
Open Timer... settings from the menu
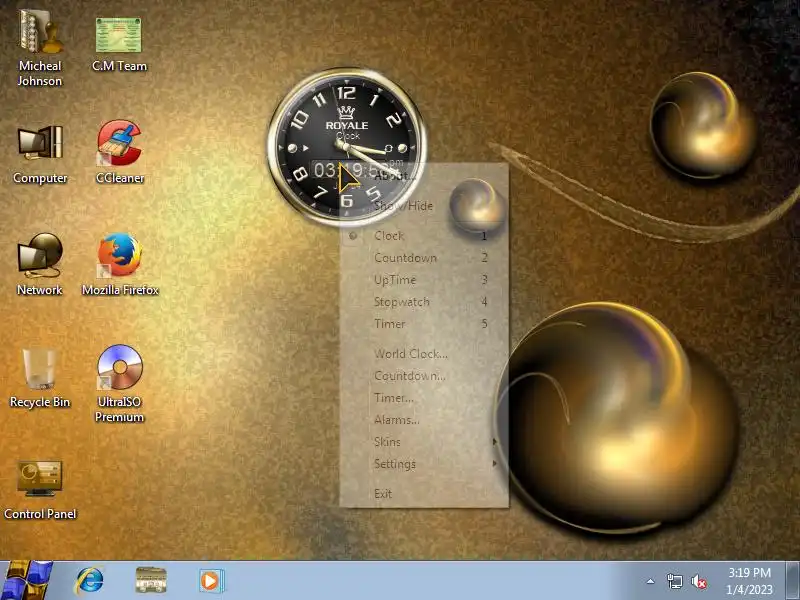[x=423, y=397]
